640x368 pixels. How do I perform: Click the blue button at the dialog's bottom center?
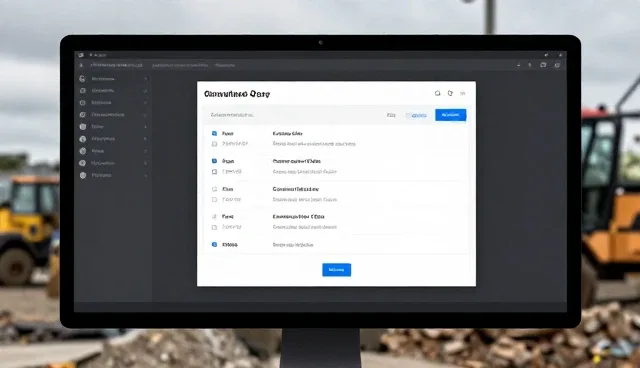[x=336, y=270]
